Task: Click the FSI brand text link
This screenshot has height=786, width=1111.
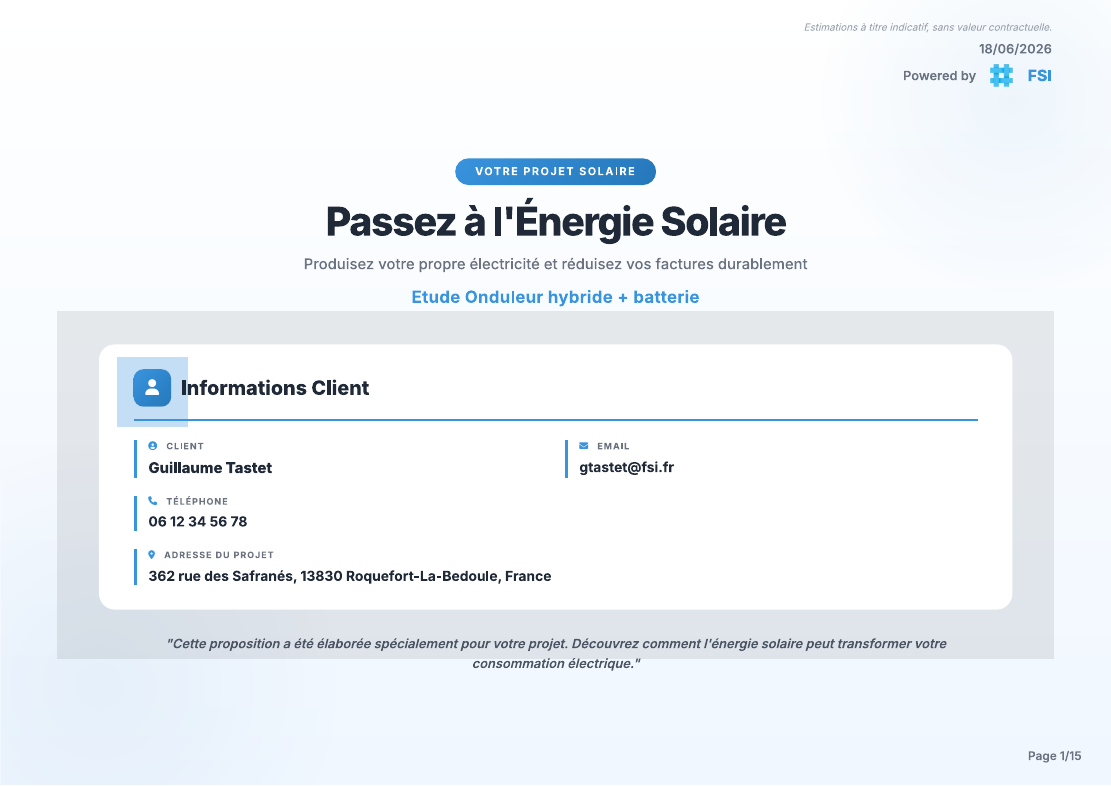Action: tap(1039, 76)
